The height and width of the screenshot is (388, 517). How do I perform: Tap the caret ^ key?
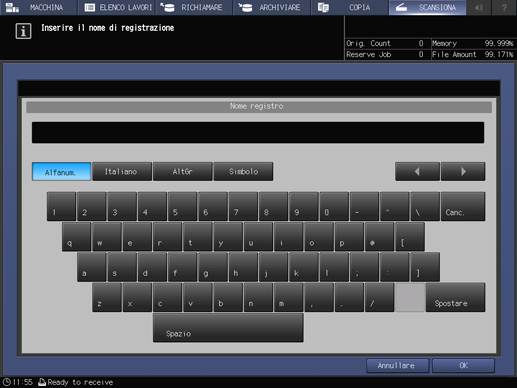point(395,206)
